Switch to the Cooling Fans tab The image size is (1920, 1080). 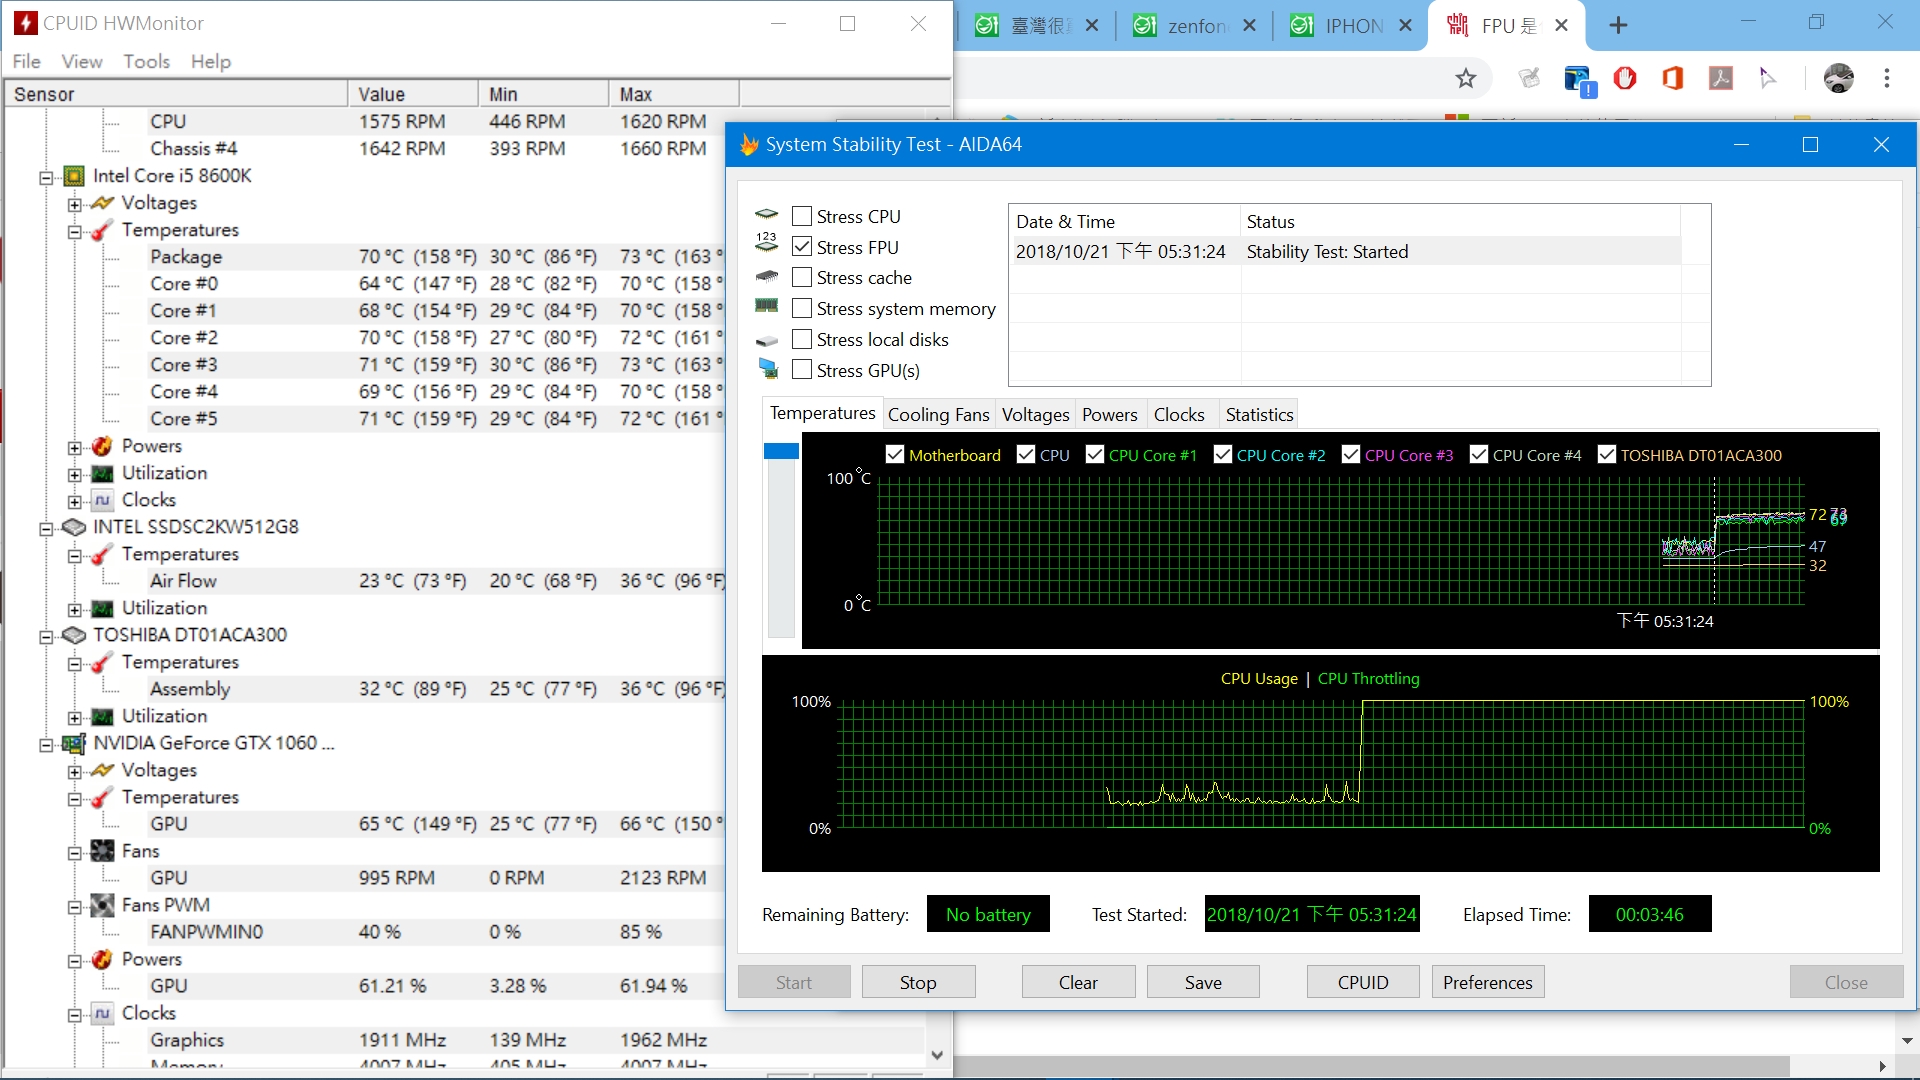[x=938, y=414]
